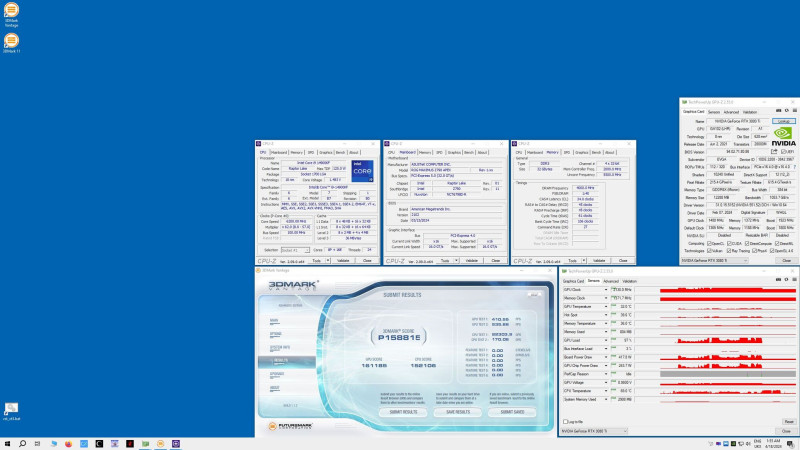Image resolution: width=800 pixels, height=450 pixels.
Task: Open the hamburger menu in GPU-Z Graphics Card window
Action: 794,110
